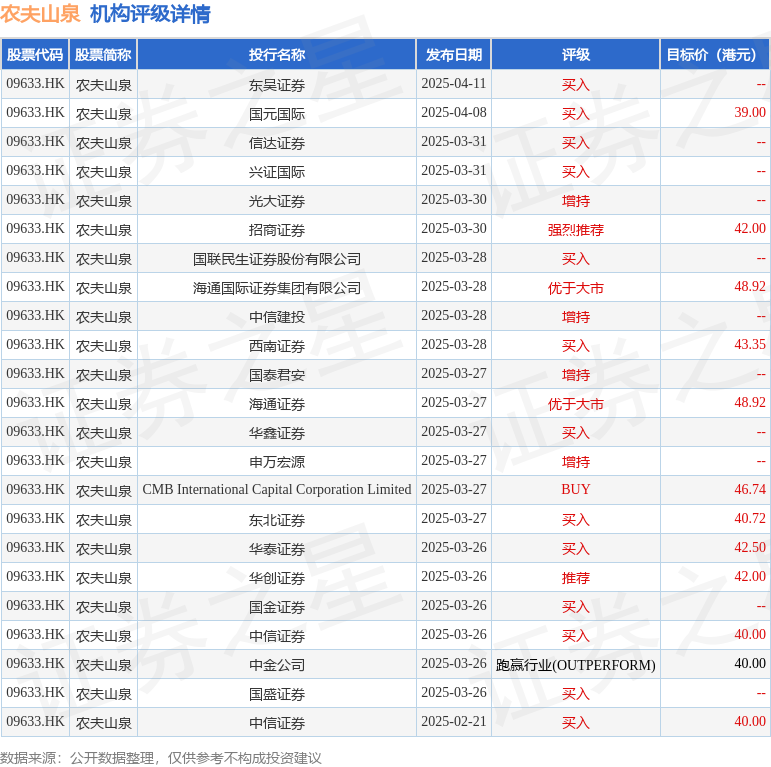Click the 农夫山泉 cell in the 国元国际 row

pos(104,114)
